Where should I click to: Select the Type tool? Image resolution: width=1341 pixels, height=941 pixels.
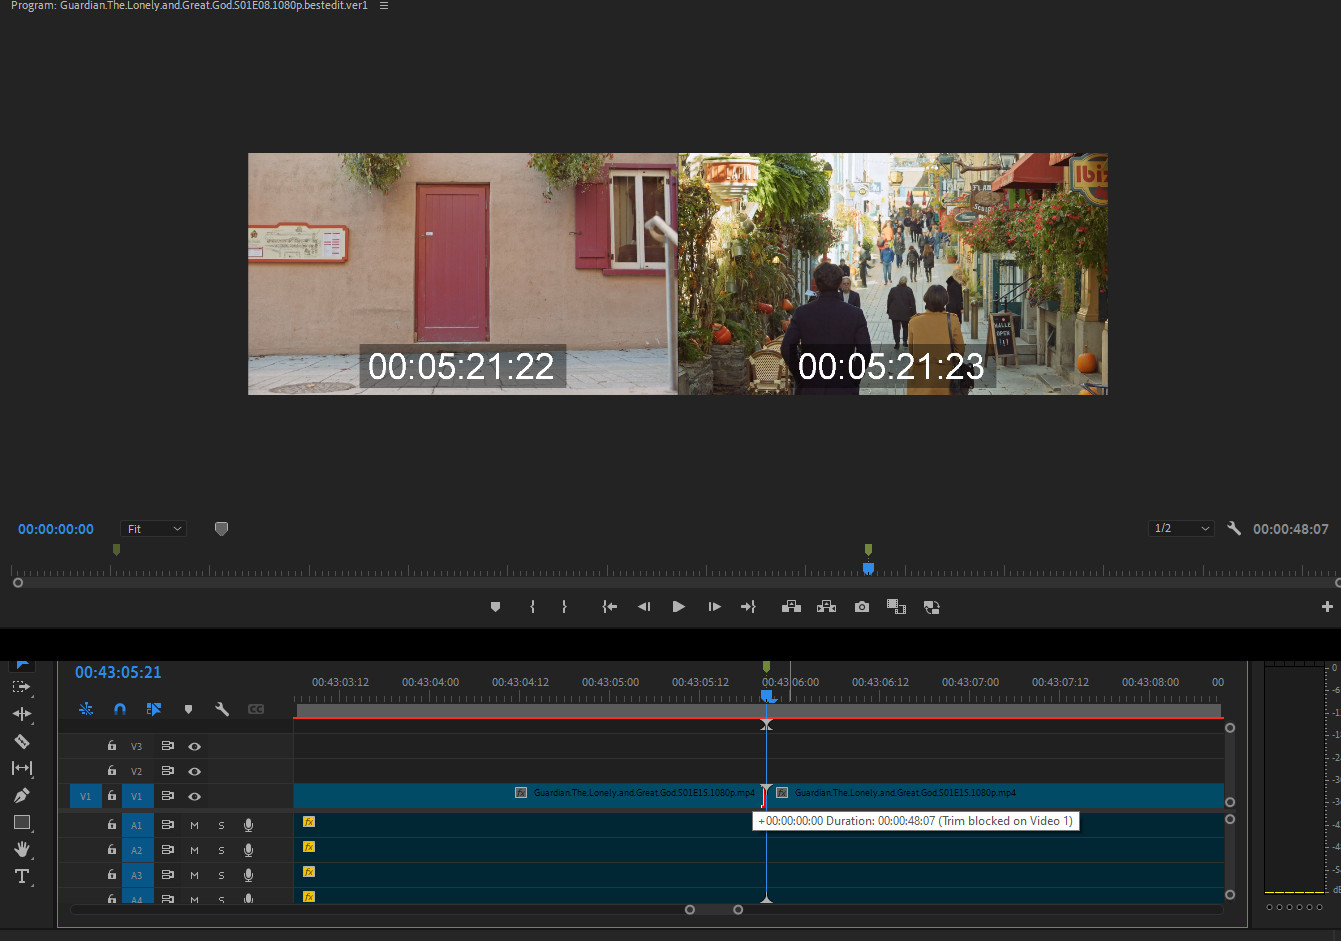21,876
